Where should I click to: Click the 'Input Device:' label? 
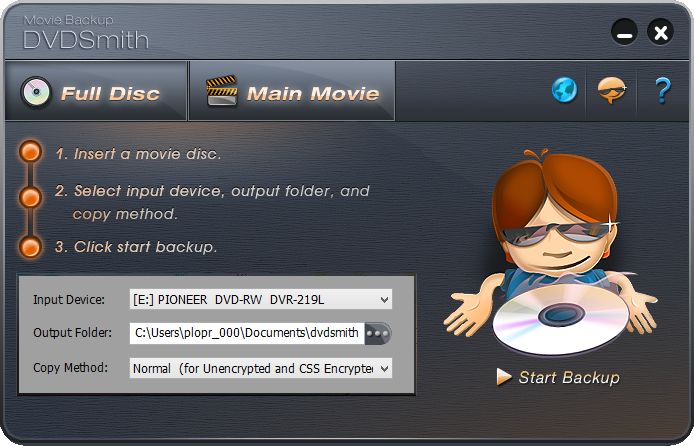pyautogui.click(x=69, y=300)
